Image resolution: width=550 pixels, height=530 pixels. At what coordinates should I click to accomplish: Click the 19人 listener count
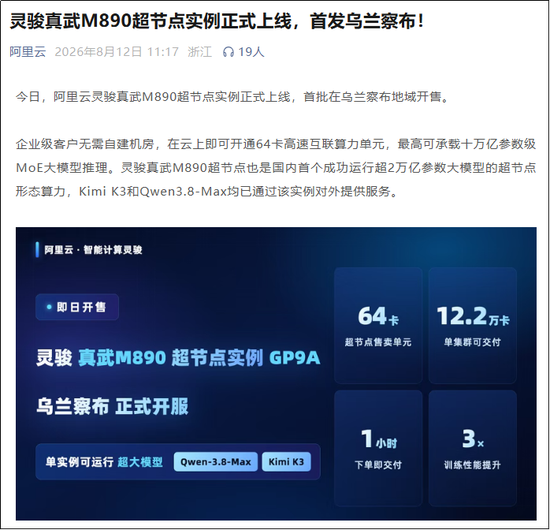(251, 52)
